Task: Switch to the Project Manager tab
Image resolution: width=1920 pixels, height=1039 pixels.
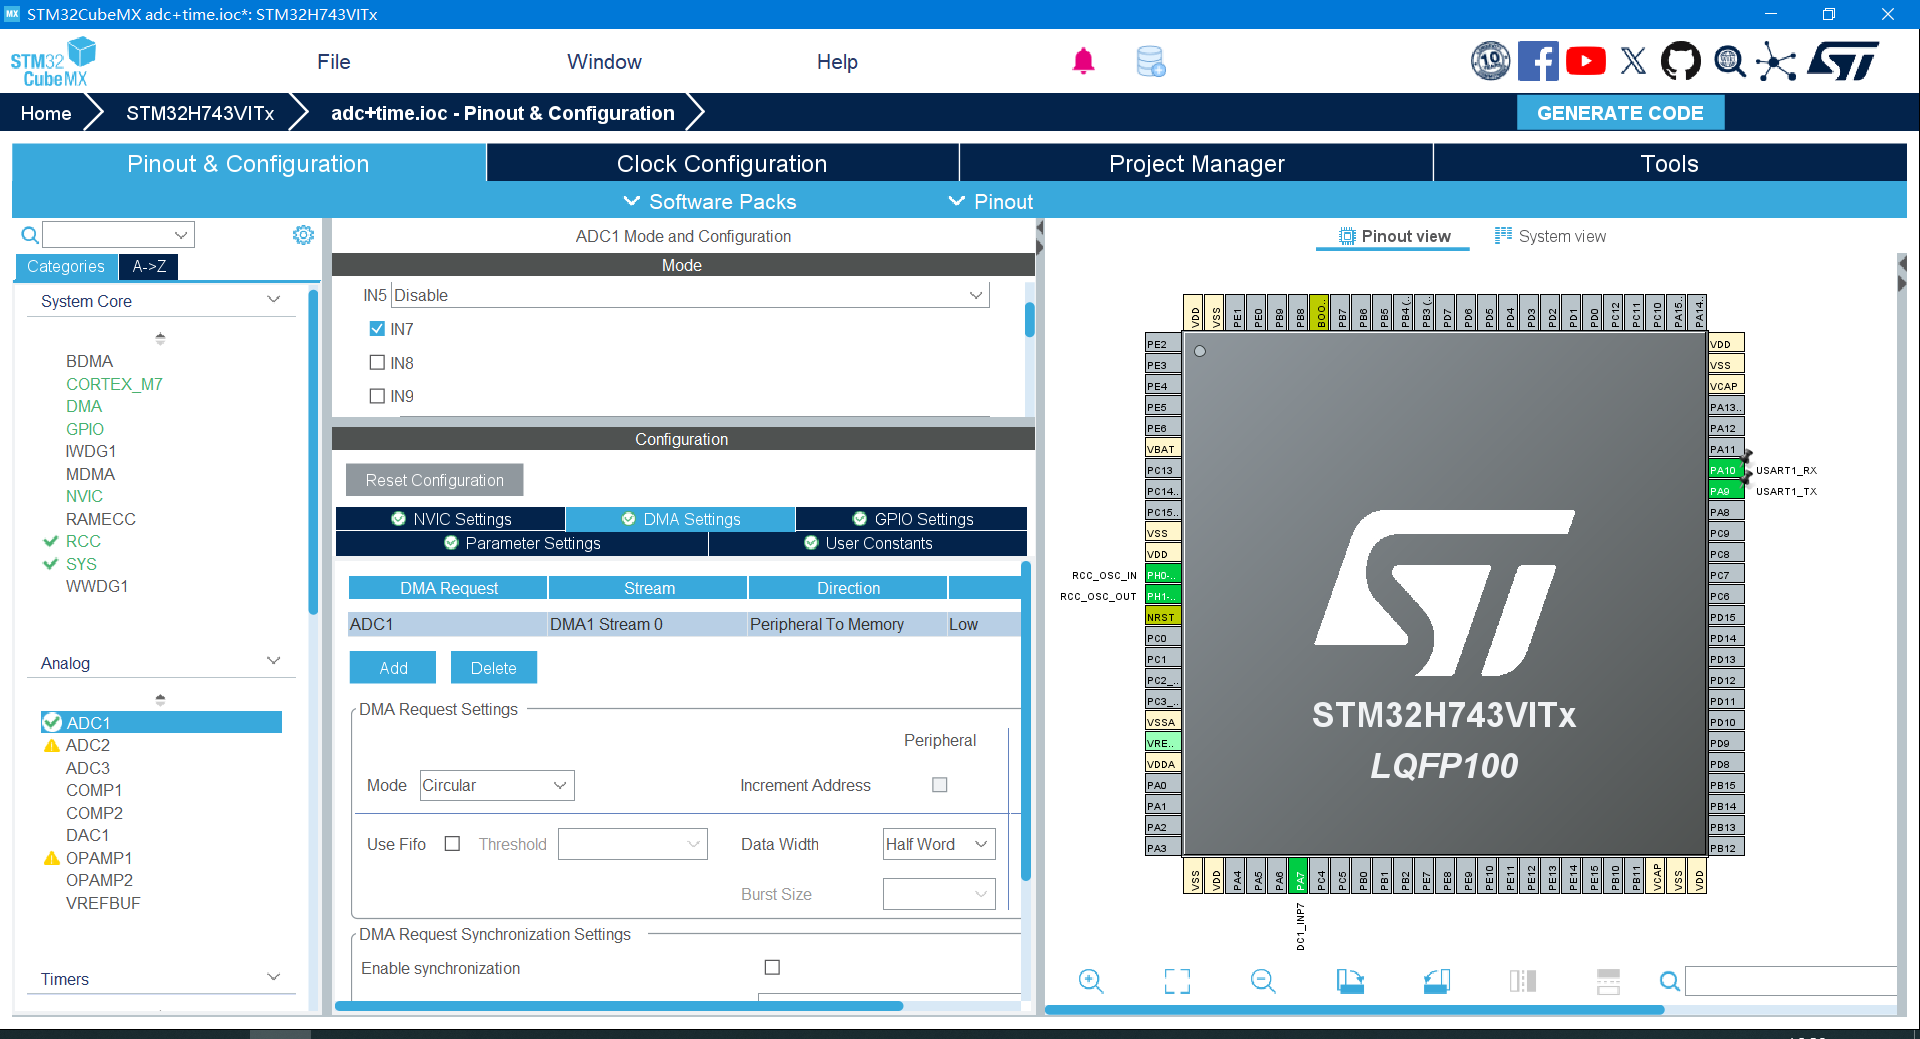Action: (x=1196, y=163)
